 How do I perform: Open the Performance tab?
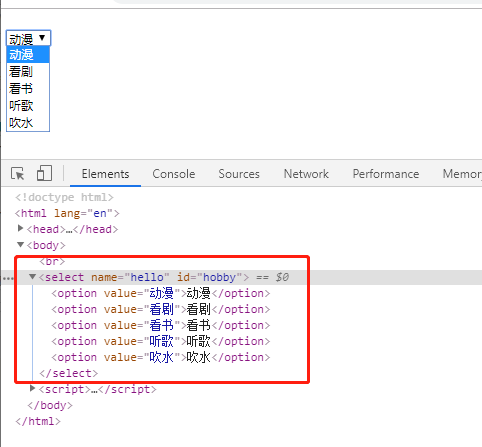tap(386, 174)
